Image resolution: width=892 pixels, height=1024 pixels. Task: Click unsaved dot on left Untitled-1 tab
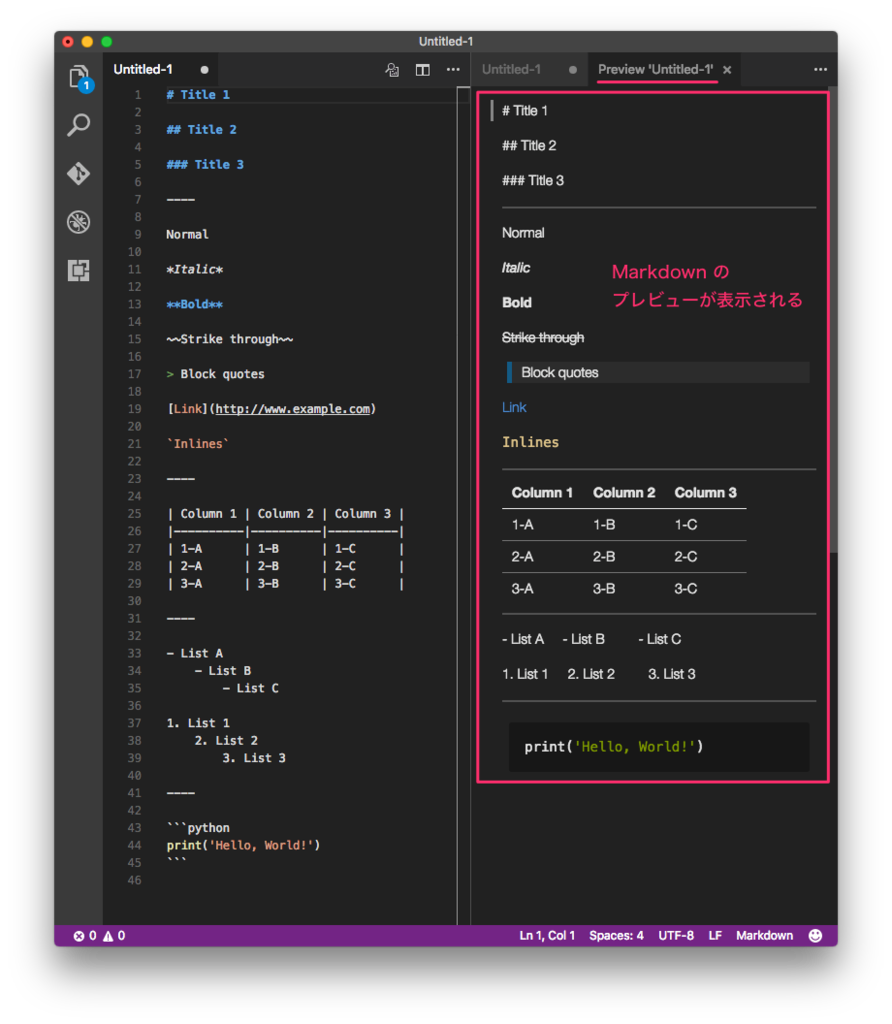[204, 70]
